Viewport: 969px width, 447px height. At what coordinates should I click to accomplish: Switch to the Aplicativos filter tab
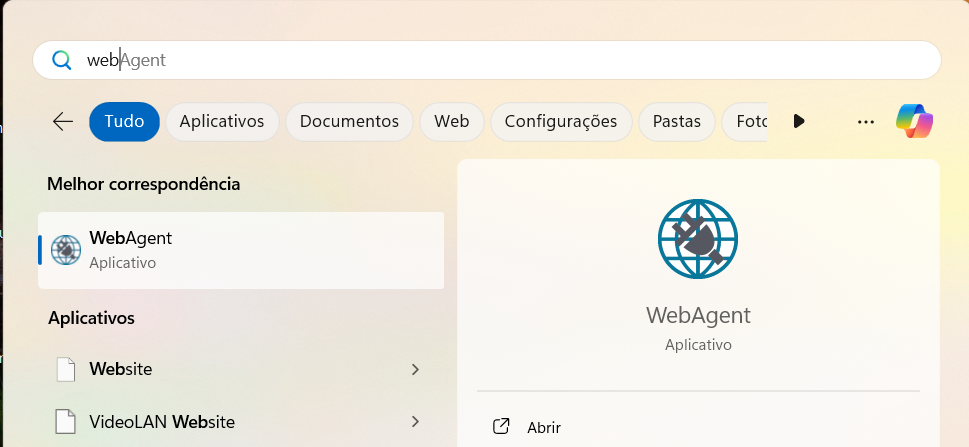tap(222, 122)
